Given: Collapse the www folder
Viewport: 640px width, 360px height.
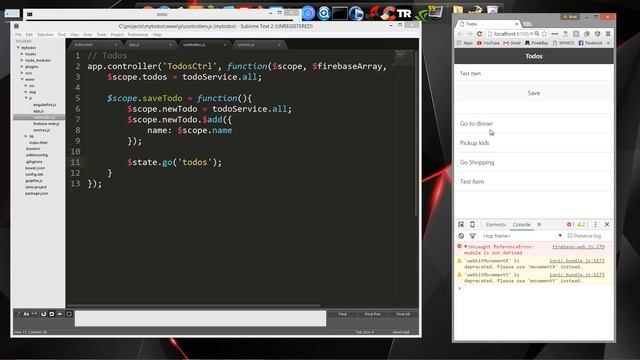Looking at the screenshot, I should (x=22, y=79).
